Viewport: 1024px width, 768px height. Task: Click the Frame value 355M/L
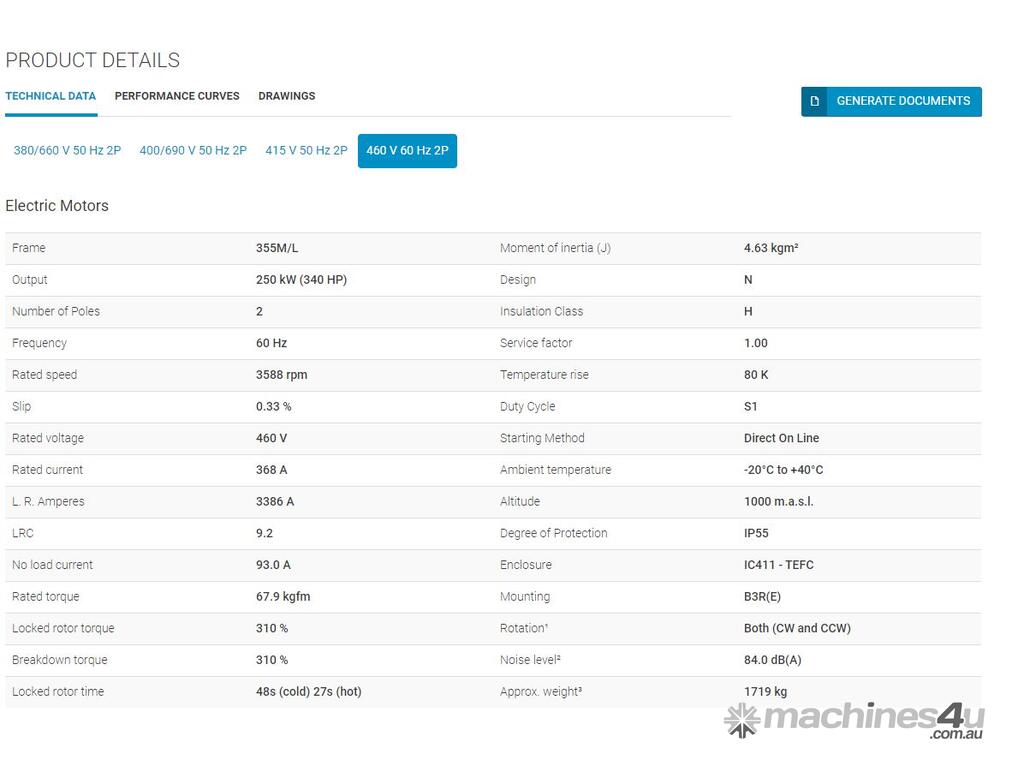277,248
